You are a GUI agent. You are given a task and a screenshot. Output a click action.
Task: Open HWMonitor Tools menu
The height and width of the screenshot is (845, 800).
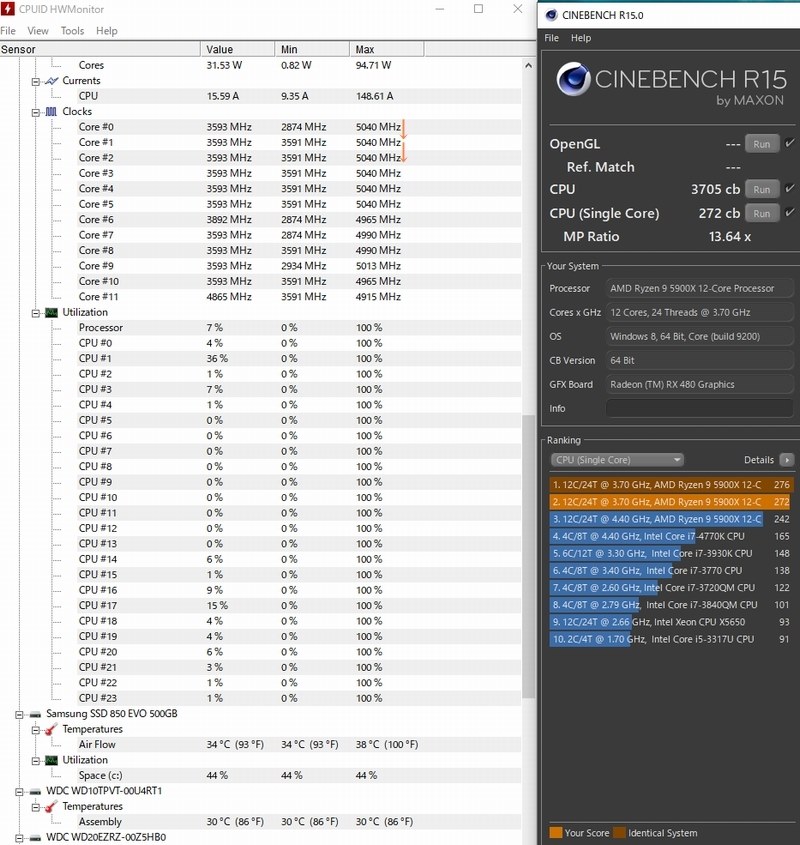72,31
